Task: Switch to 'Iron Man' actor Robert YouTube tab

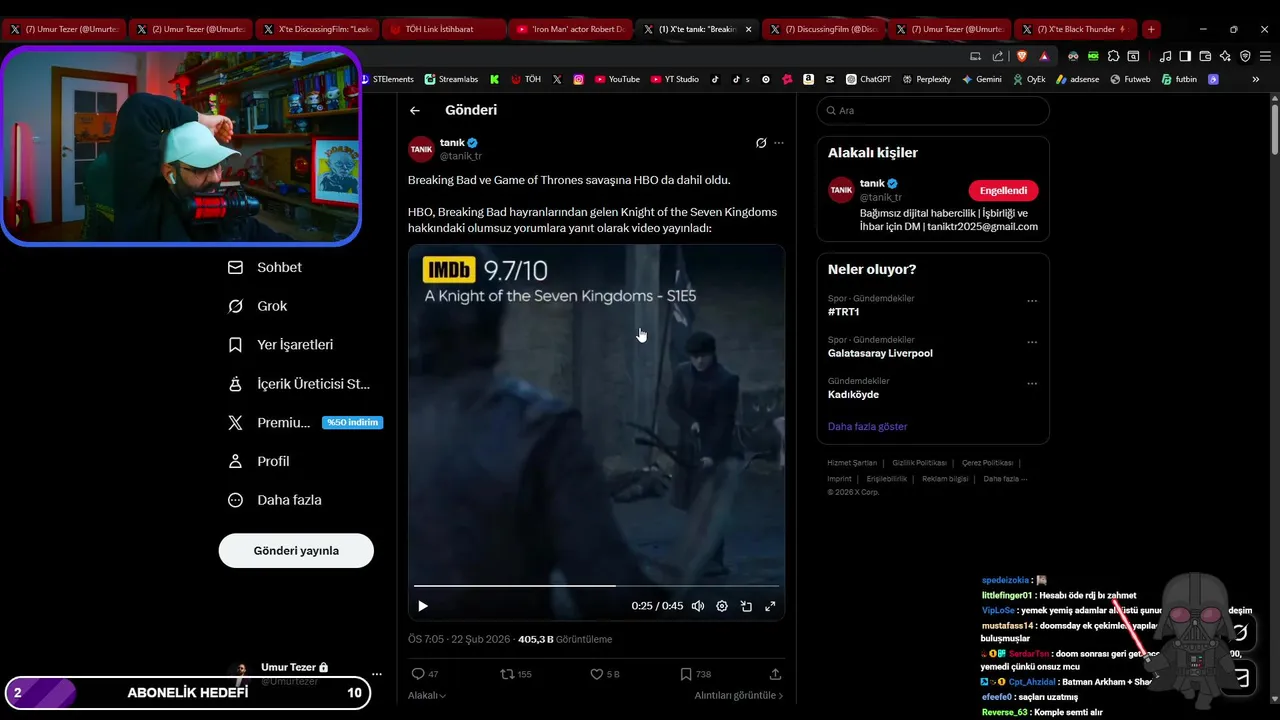Action: pos(570,29)
